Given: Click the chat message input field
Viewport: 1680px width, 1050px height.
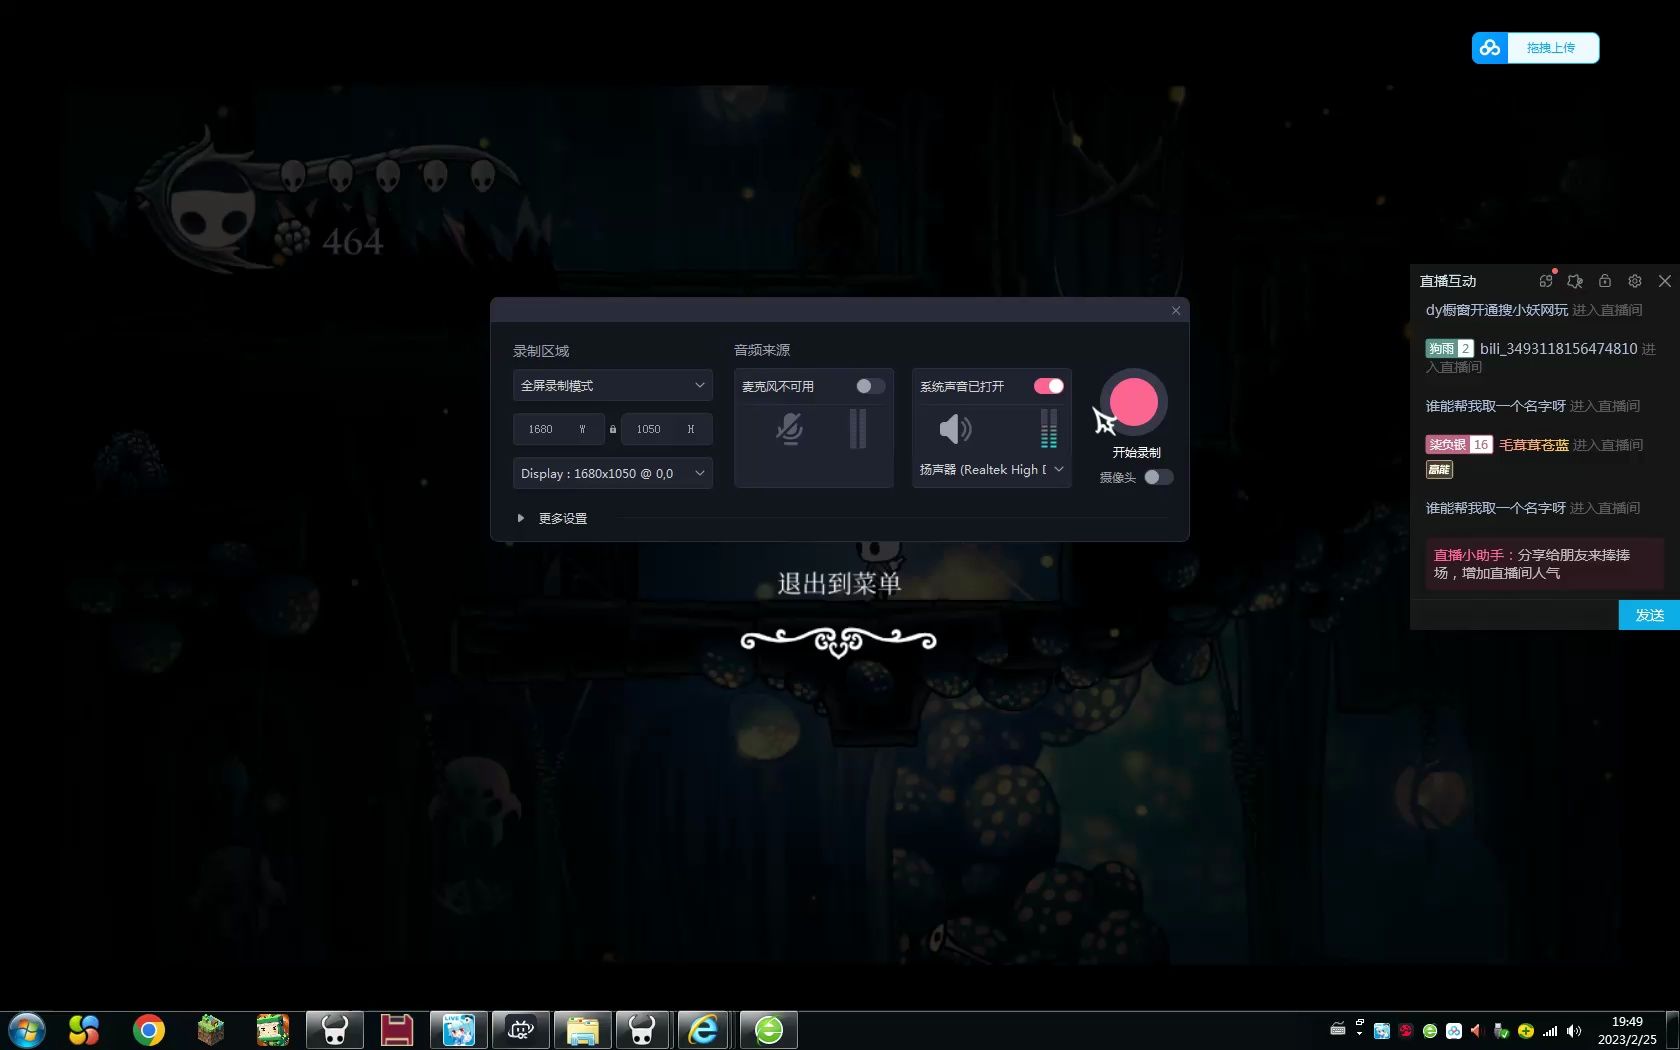Looking at the screenshot, I should (1514, 615).
